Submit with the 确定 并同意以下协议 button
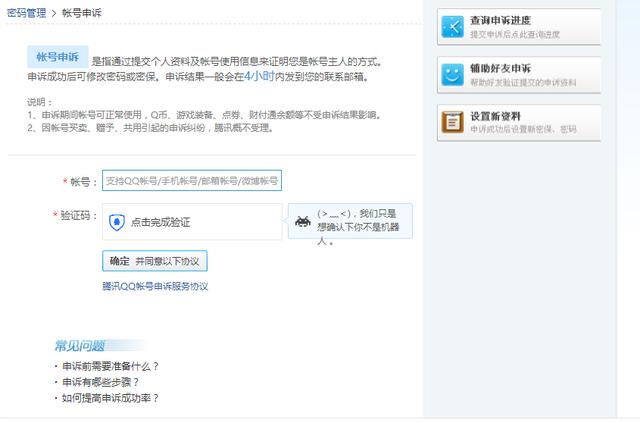The height and width of the screenshot is (423, 640). pyautogui.click(x=155, y=261)
